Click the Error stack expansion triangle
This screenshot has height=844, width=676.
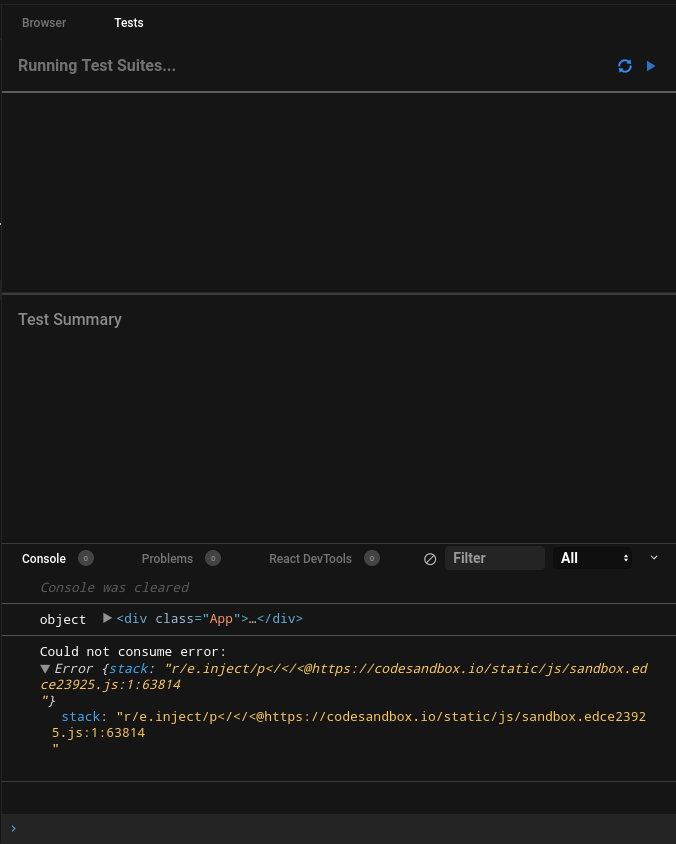coord(44,668)
